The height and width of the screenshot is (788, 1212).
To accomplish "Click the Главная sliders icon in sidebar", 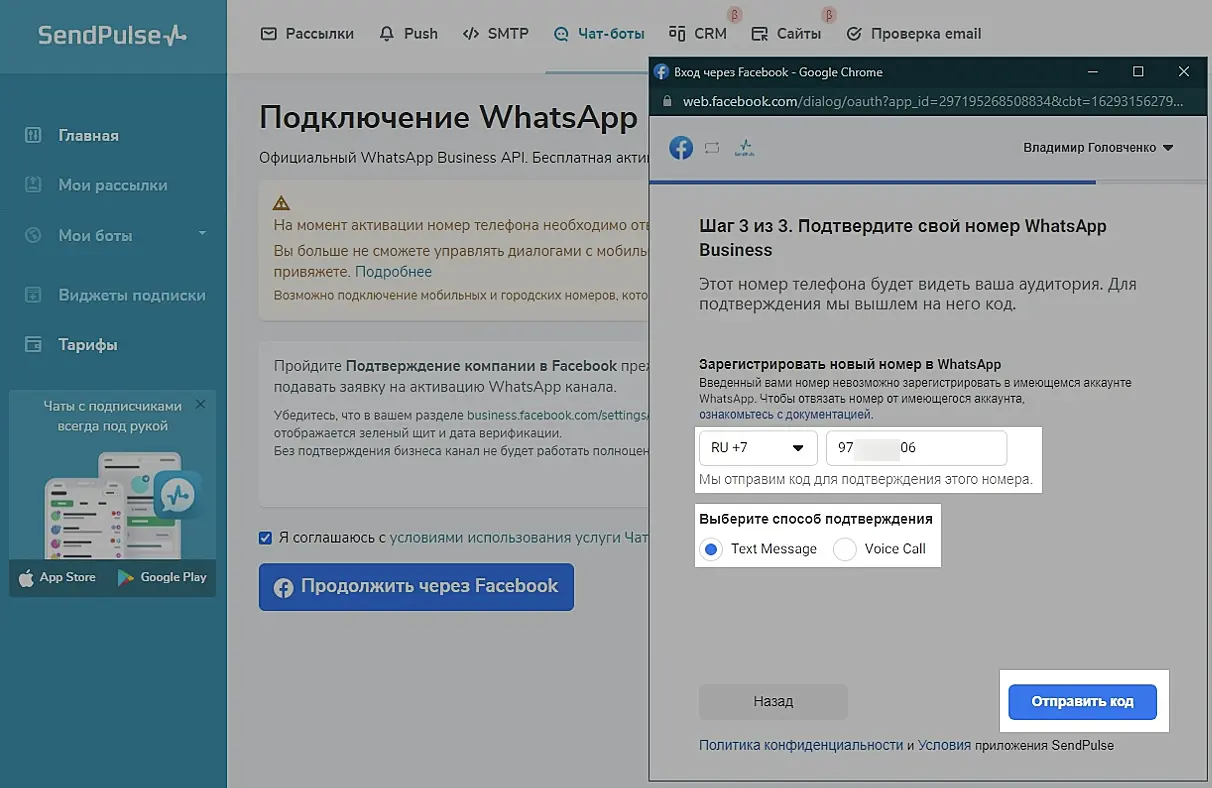I will pyautogui.click(x=33, y=135).
